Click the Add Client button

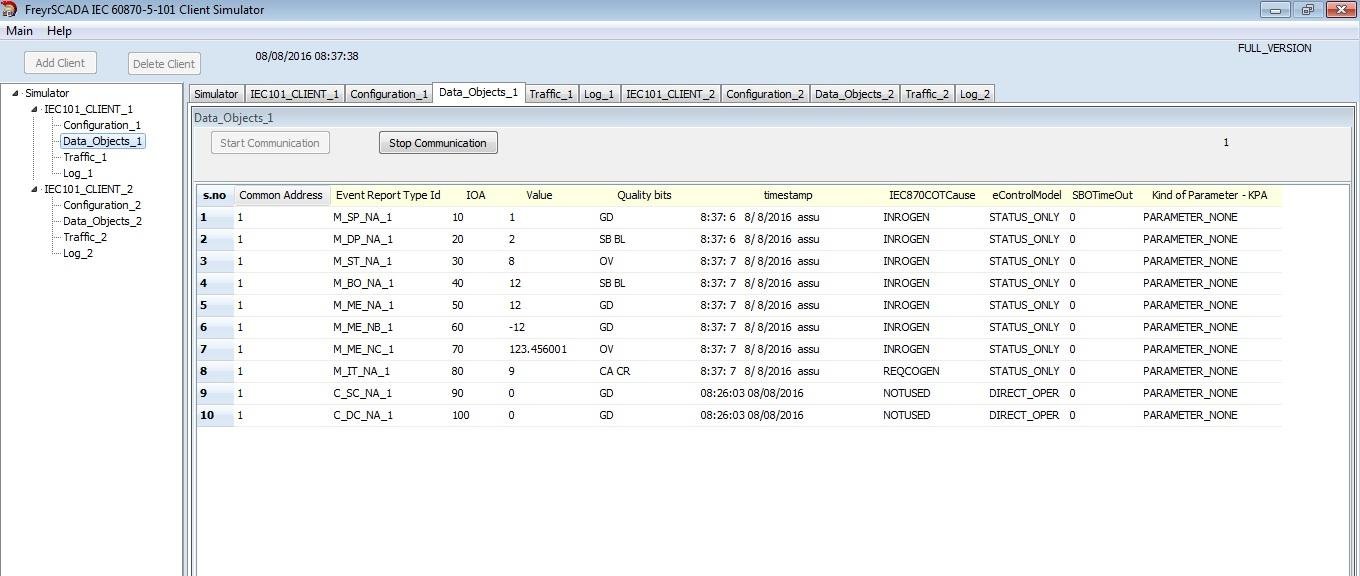(x=60, y=63)
